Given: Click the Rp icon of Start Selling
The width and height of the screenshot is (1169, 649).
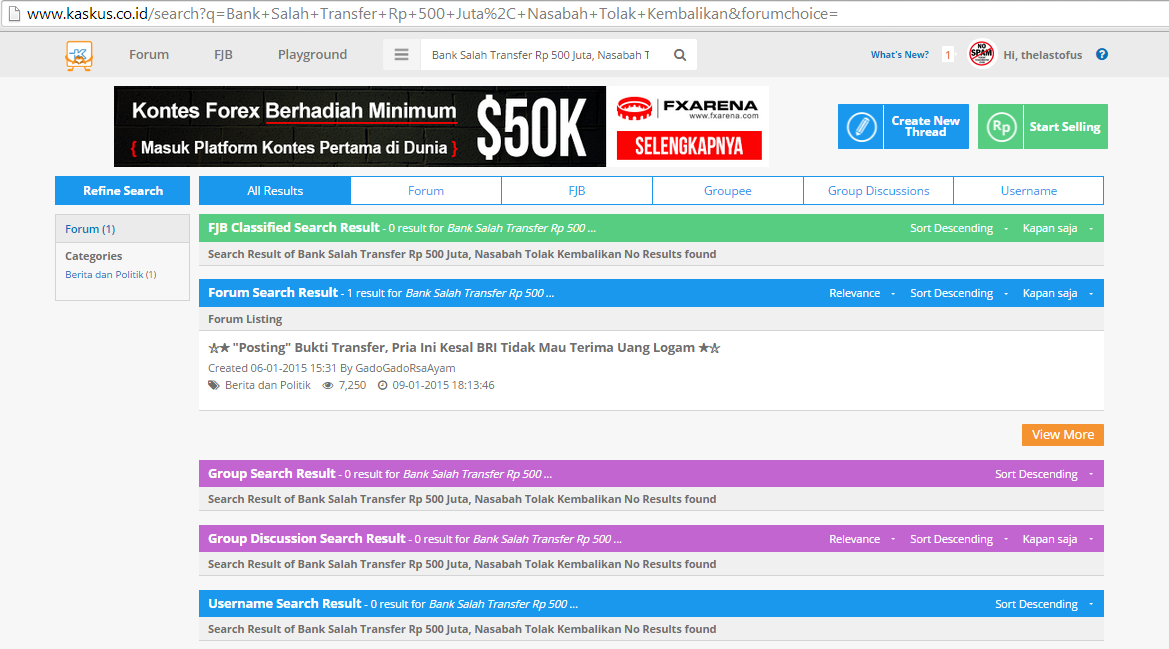Looking at the screenshot, I should tap(1001, 126).
